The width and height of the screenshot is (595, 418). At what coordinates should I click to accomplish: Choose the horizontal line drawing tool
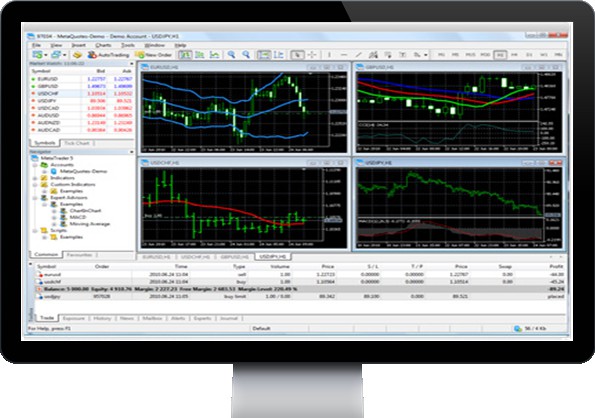pyautogui.click(x=343, y=55)
